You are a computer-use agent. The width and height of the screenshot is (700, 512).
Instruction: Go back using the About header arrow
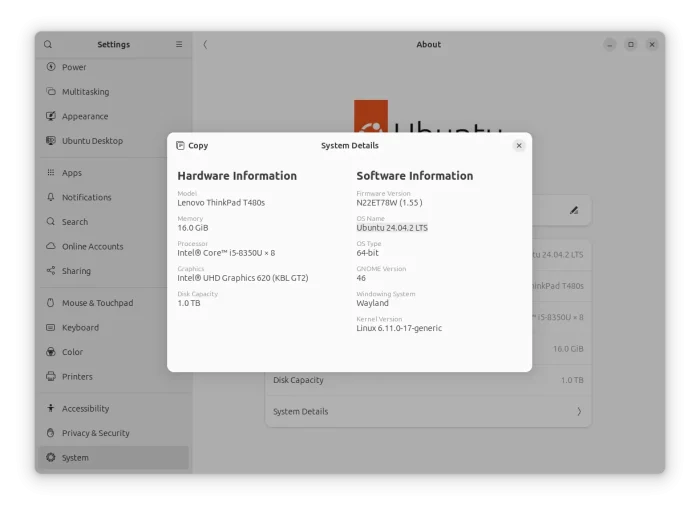tap(205, 44)
